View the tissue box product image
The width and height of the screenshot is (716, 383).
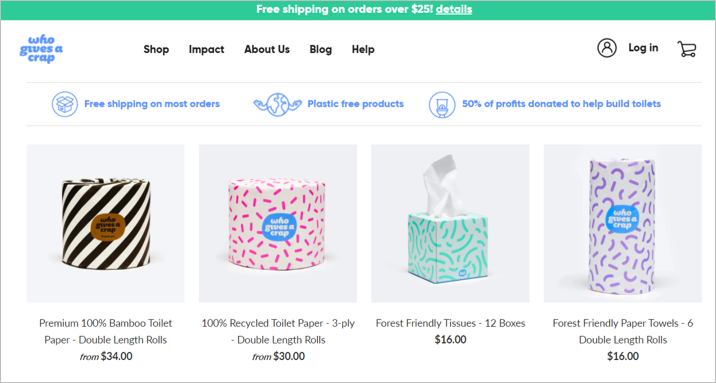(x=450, y=223)
